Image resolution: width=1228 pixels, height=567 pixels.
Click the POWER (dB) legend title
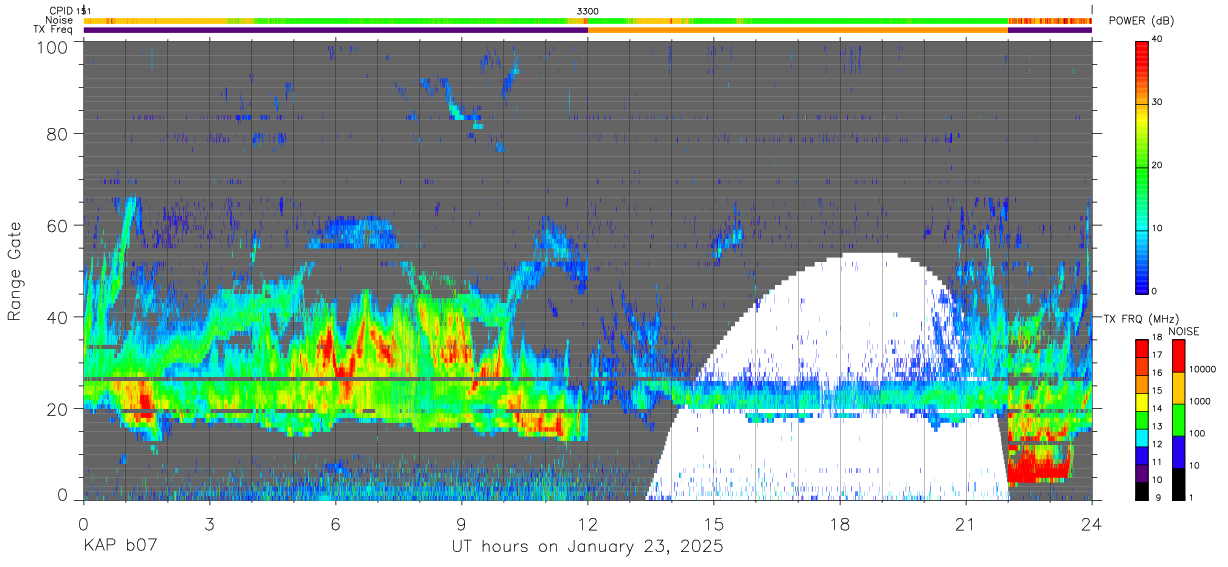pos(1142,21)
